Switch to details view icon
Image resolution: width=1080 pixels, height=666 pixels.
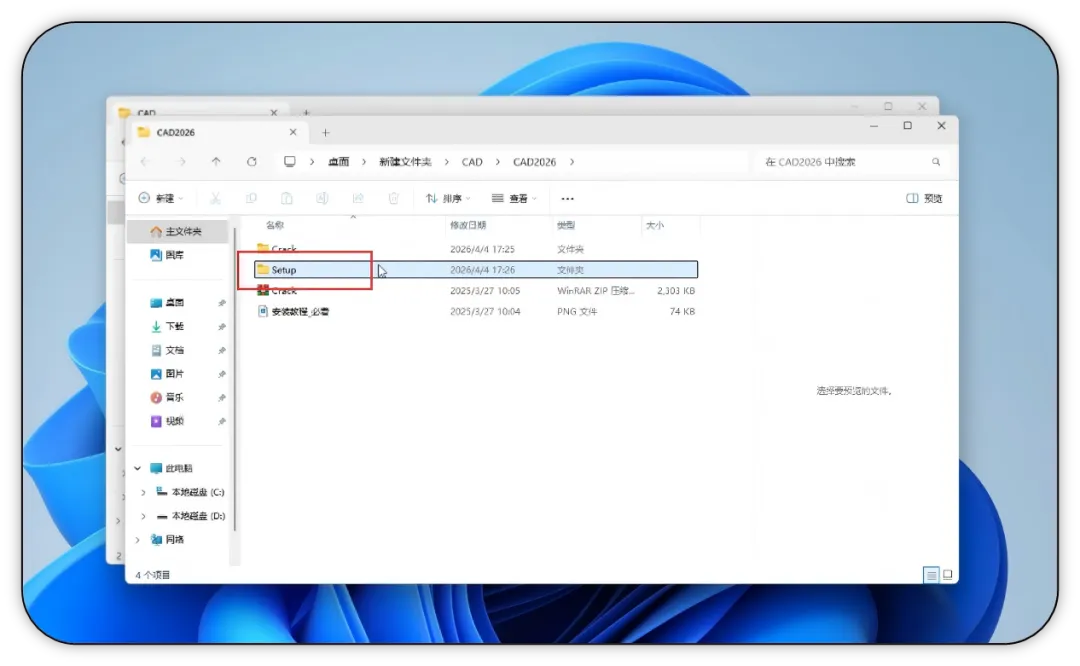point(931,574)
